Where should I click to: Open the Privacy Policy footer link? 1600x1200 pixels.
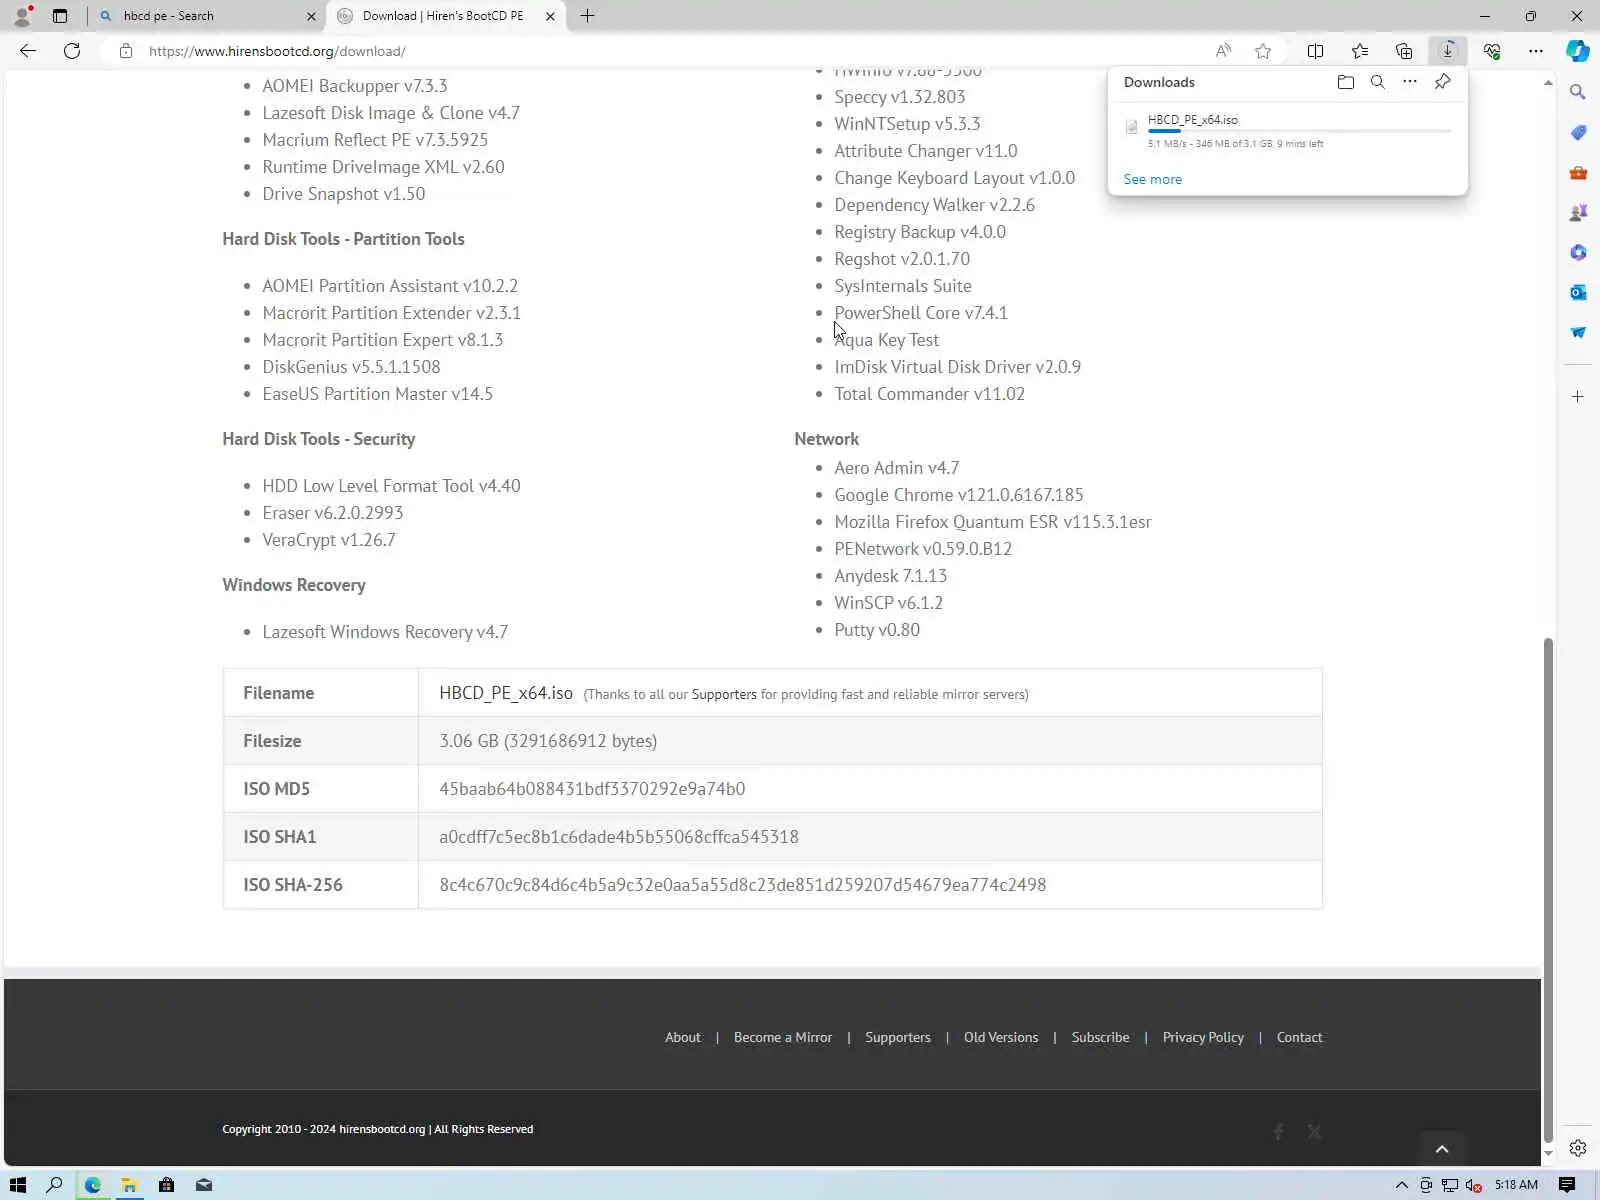click(x=1203, y=1037)
